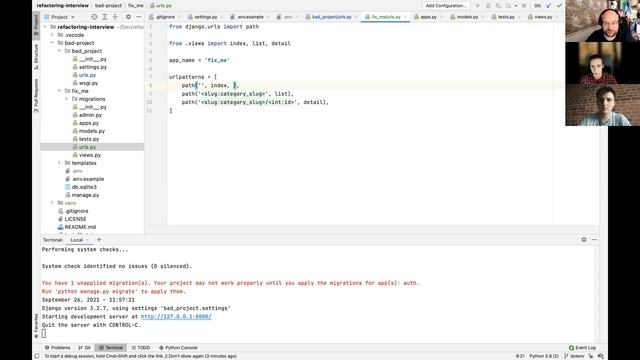Click the locate-in-tree target icon in Project panel
Image resolution: width=640 pixels, height=360 pixels.
(x=94, y=17)
